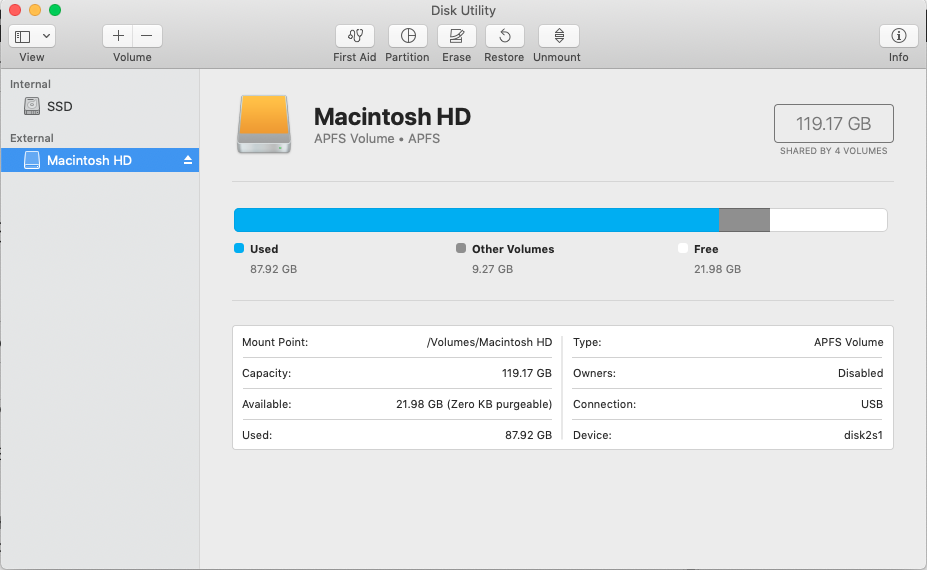Click the gray Other Volumes legend swatch
This screenshot has width=927, height=570.
click(461, 248)
